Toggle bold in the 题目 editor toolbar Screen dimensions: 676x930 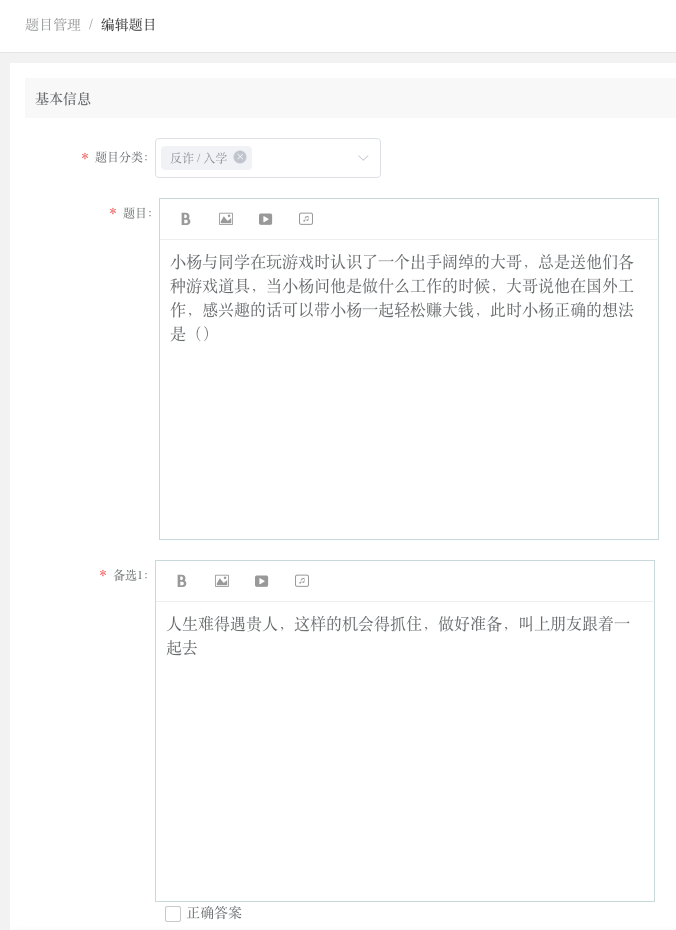(186, 219)
